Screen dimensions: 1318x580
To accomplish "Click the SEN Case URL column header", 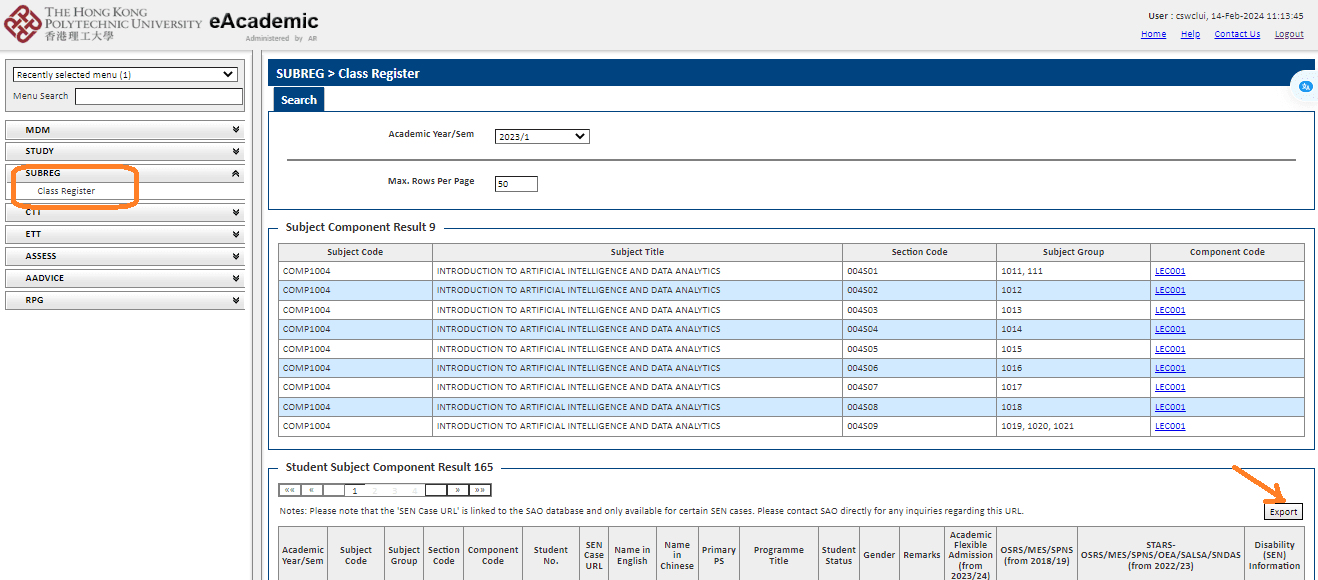I will pos(594,555).
